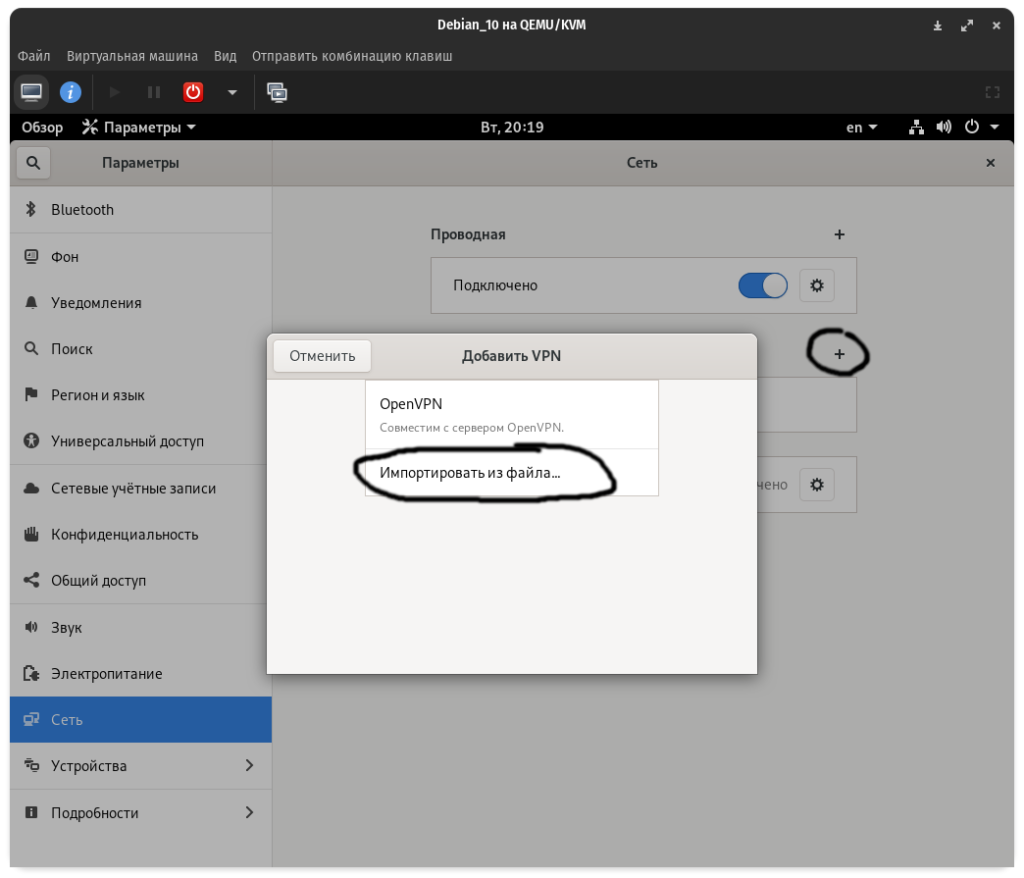Open the lower gear settings button
This screenshot has width=1024, height=878.
[x=817, y=485]
